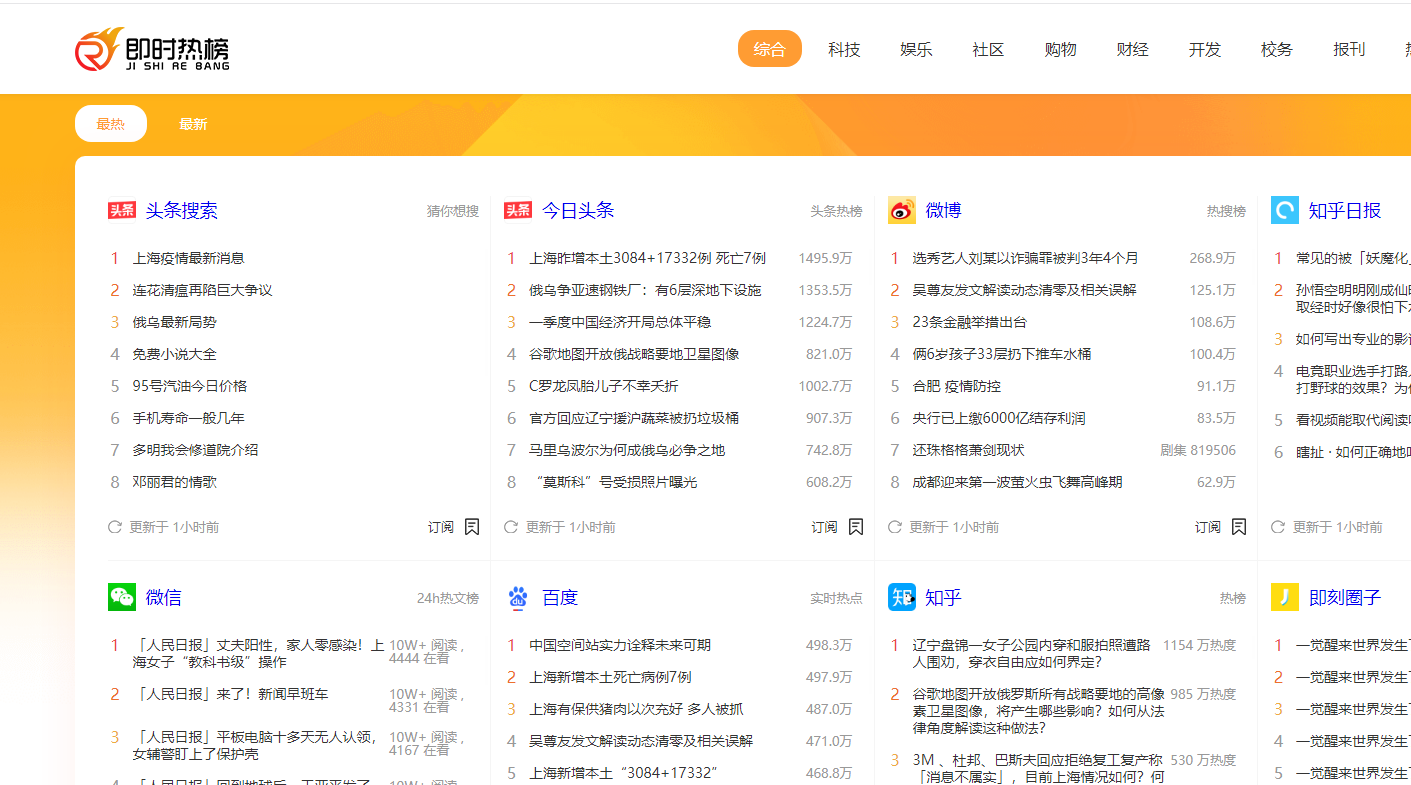Open the 微信 title link

click(163, 597)
